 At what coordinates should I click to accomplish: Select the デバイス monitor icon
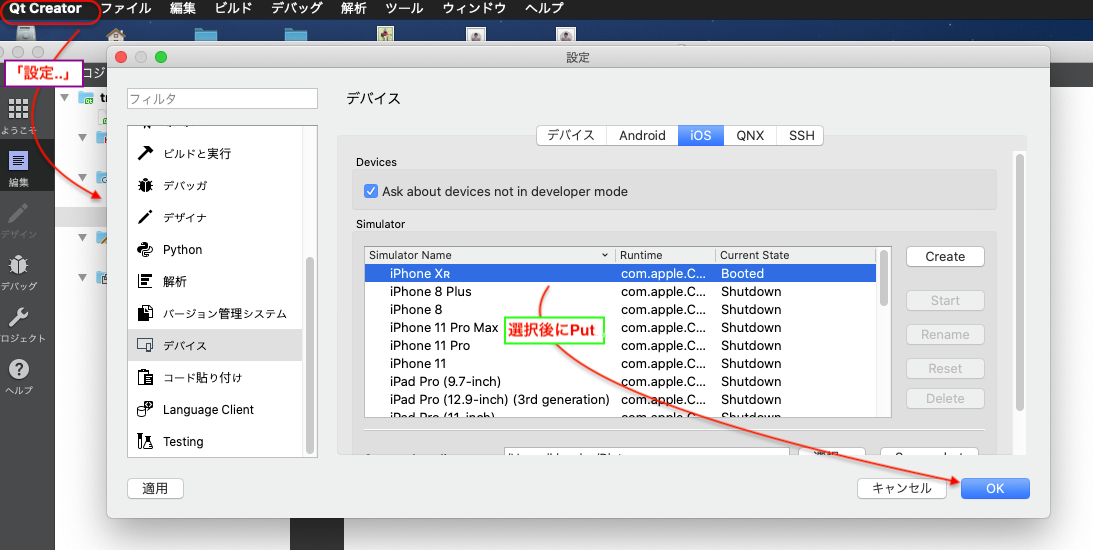point(145,345)
